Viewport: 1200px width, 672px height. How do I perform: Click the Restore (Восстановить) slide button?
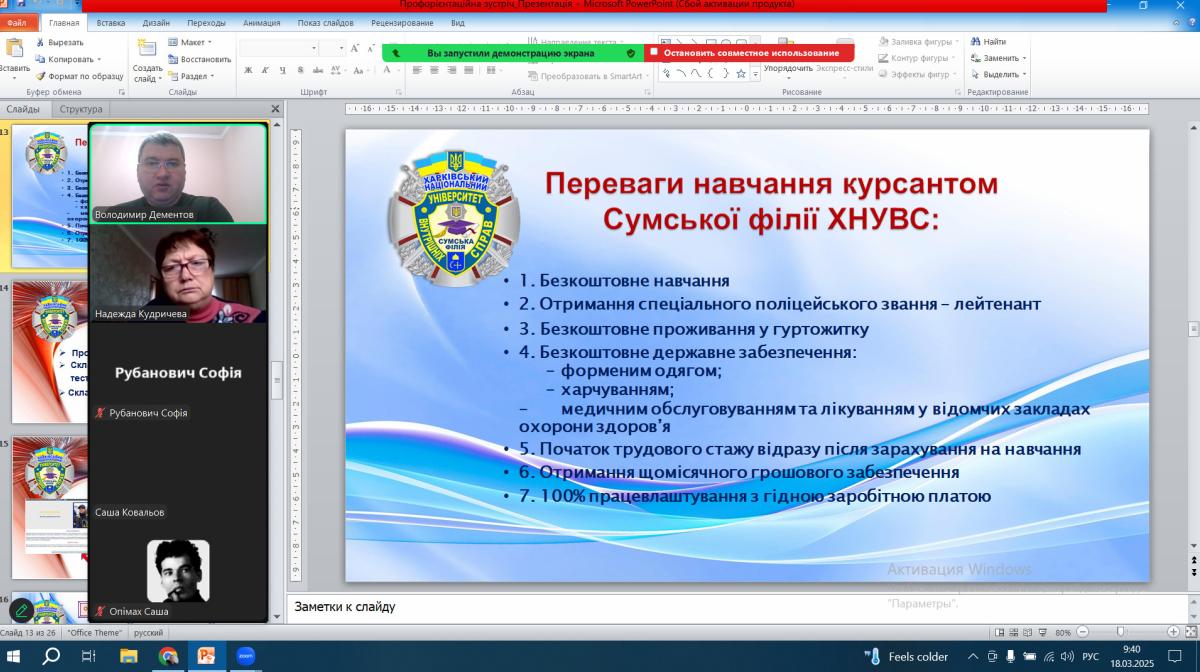pos(199,59)
